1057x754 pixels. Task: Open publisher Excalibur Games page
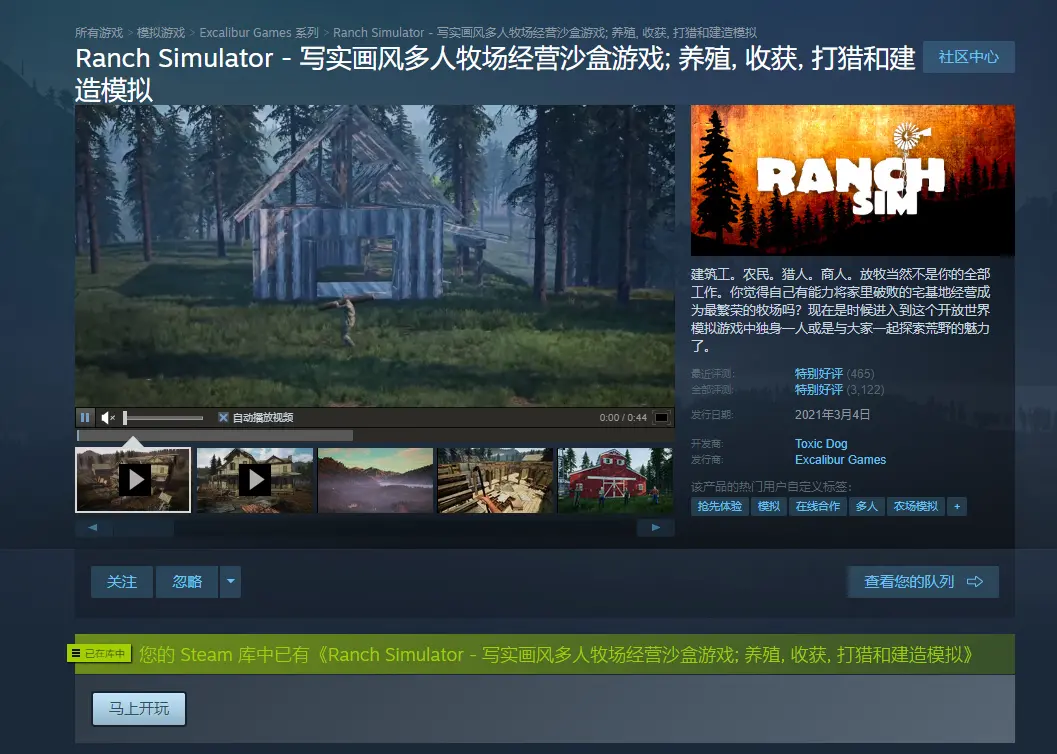tap(841, 460)
